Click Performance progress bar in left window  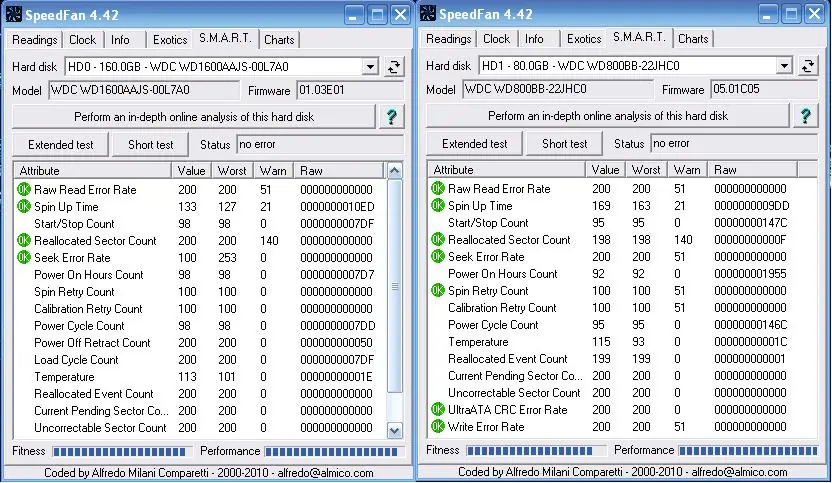point(334,452)
